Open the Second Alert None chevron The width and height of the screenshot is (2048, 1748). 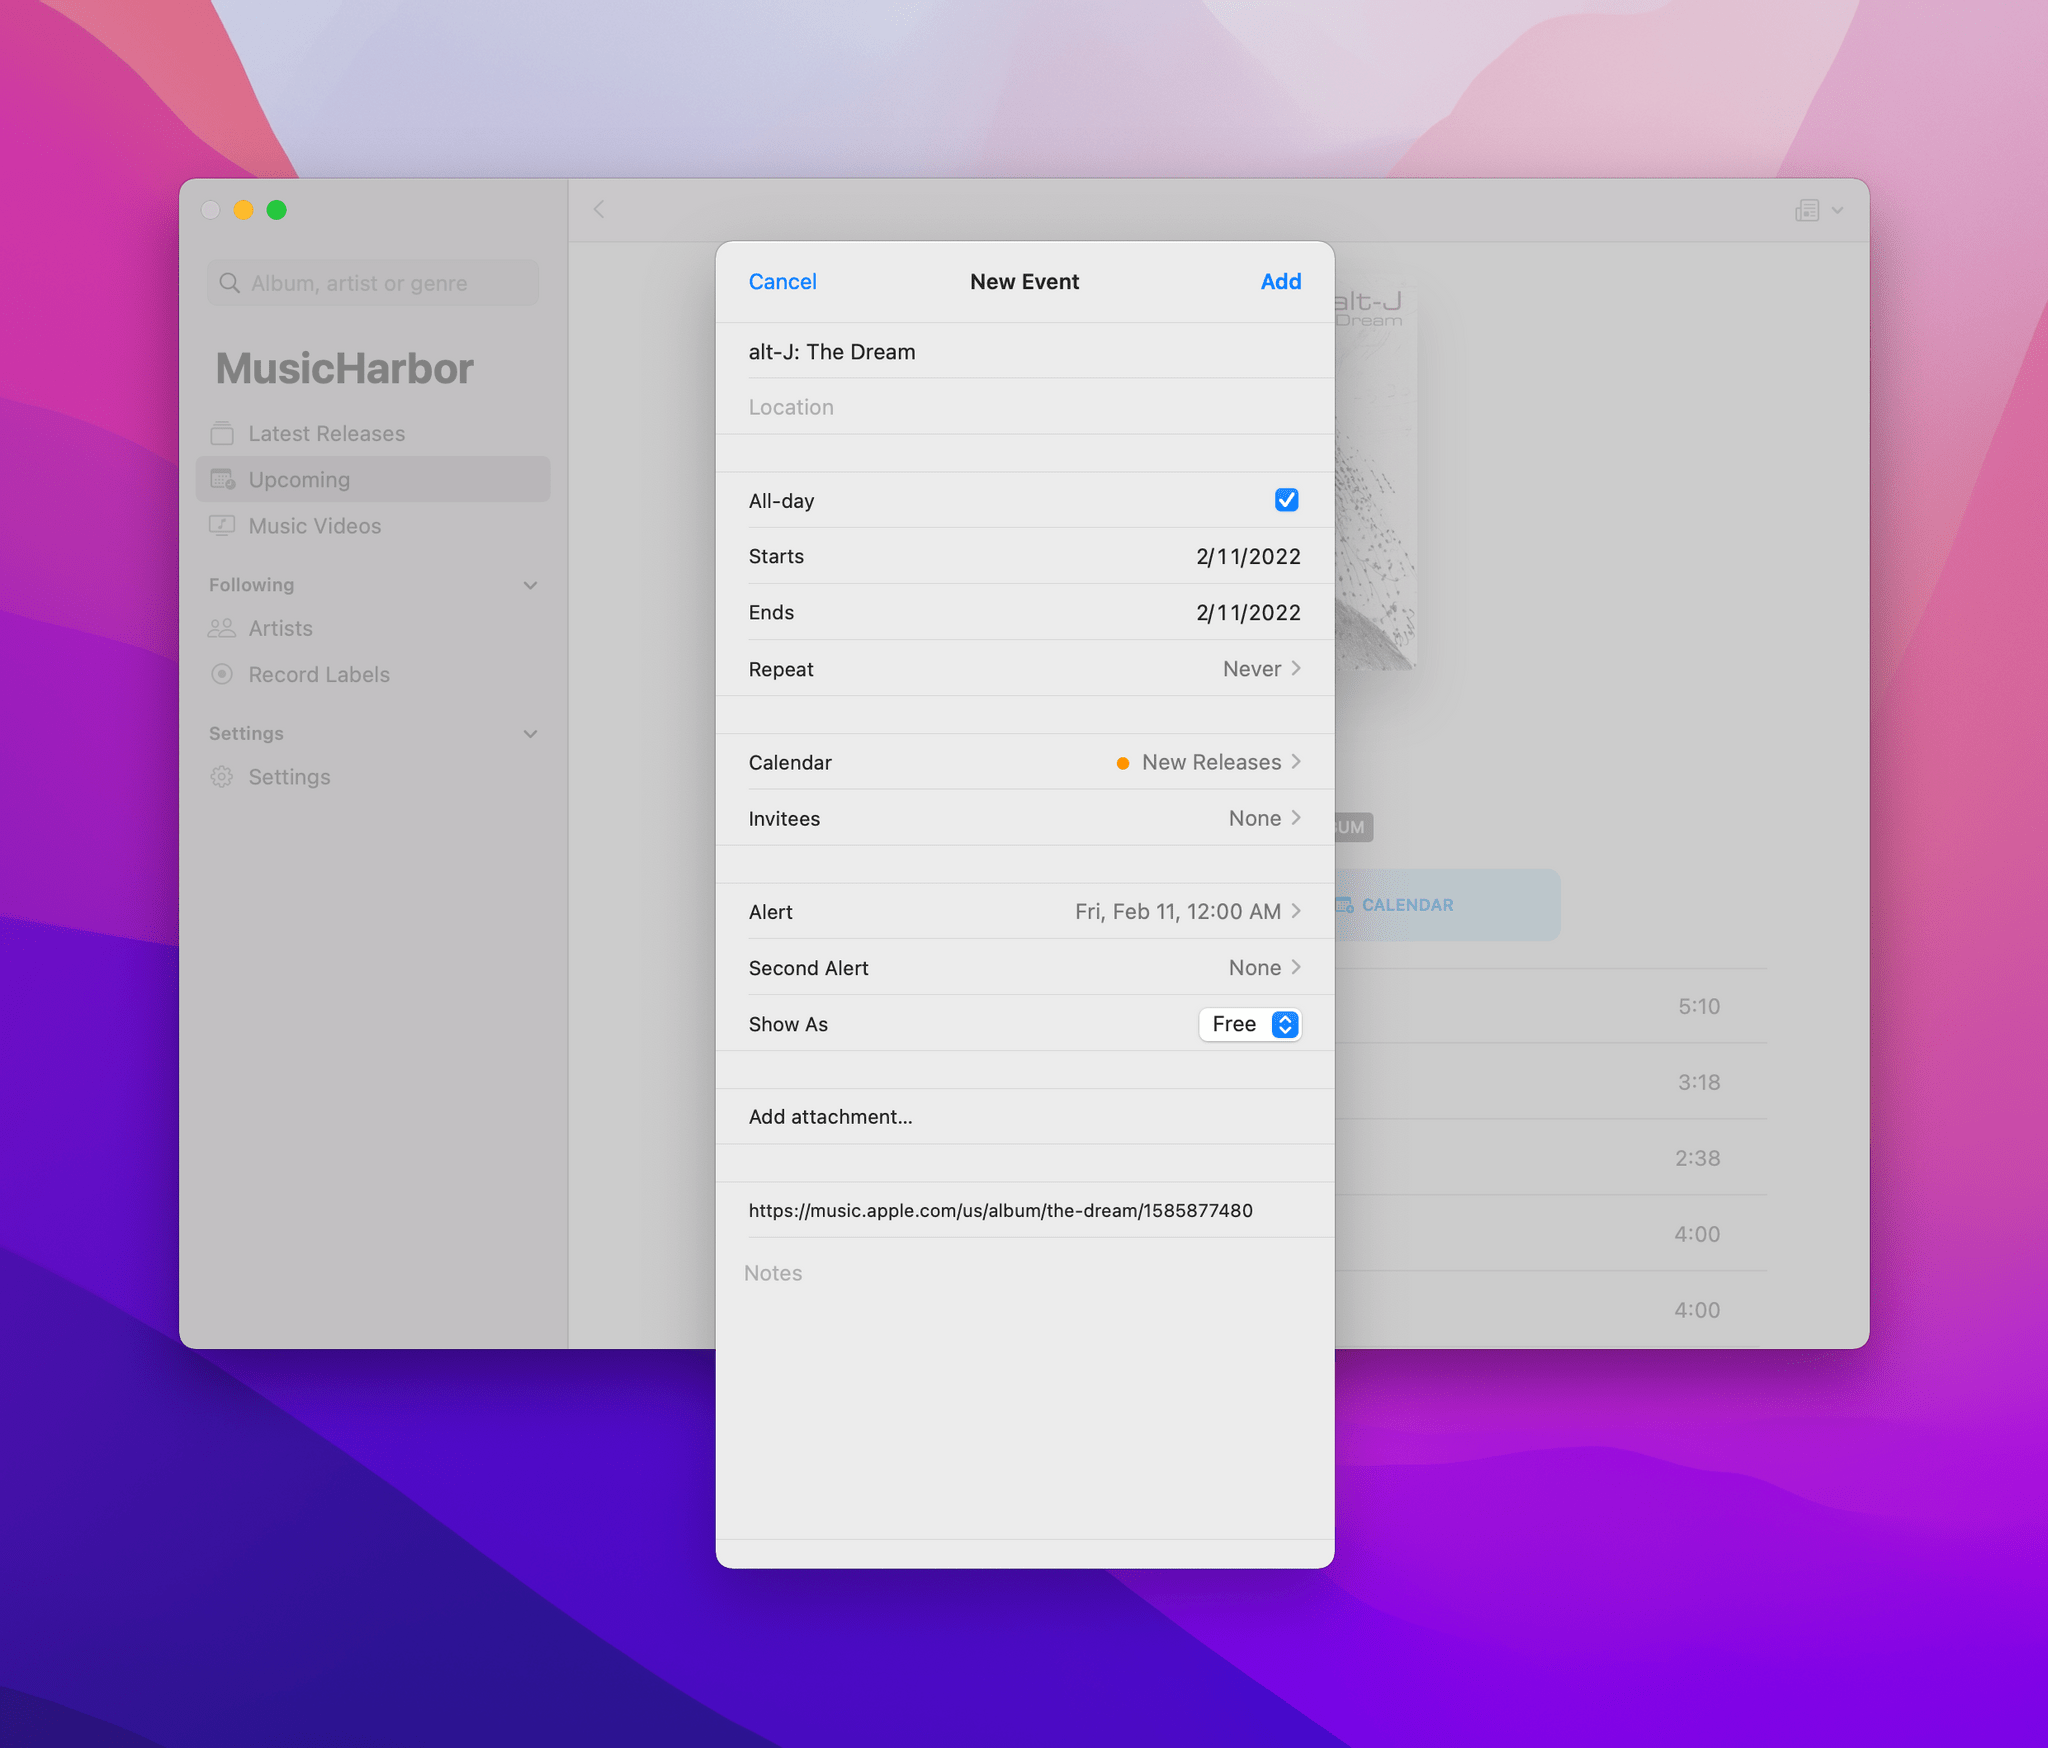(x=1296, y=967)
